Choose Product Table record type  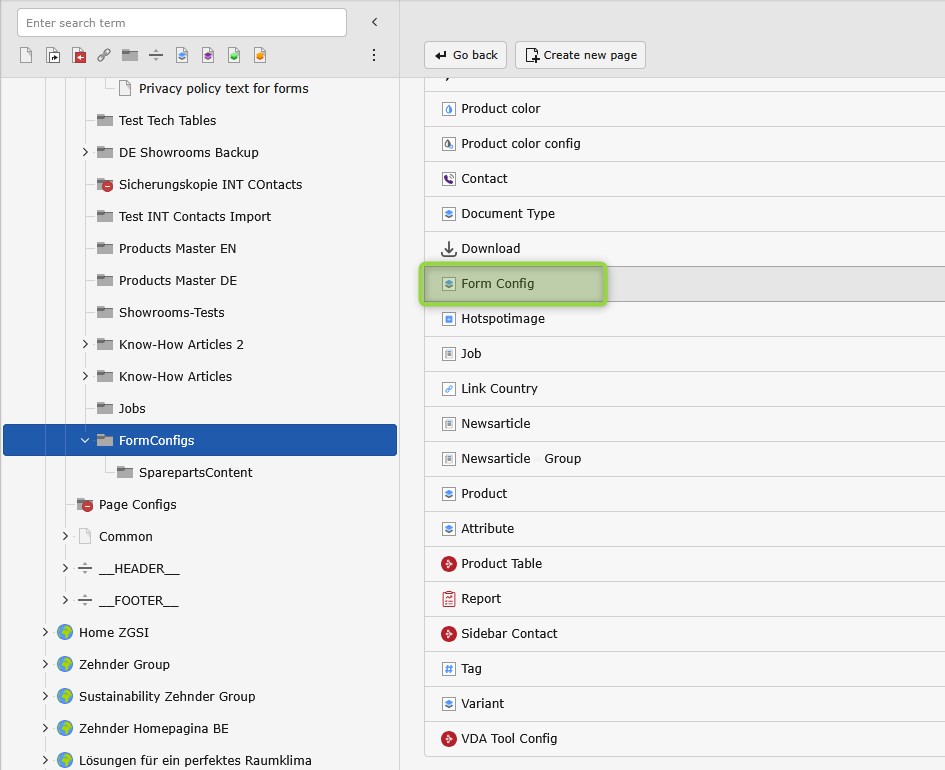coord(501,564)
